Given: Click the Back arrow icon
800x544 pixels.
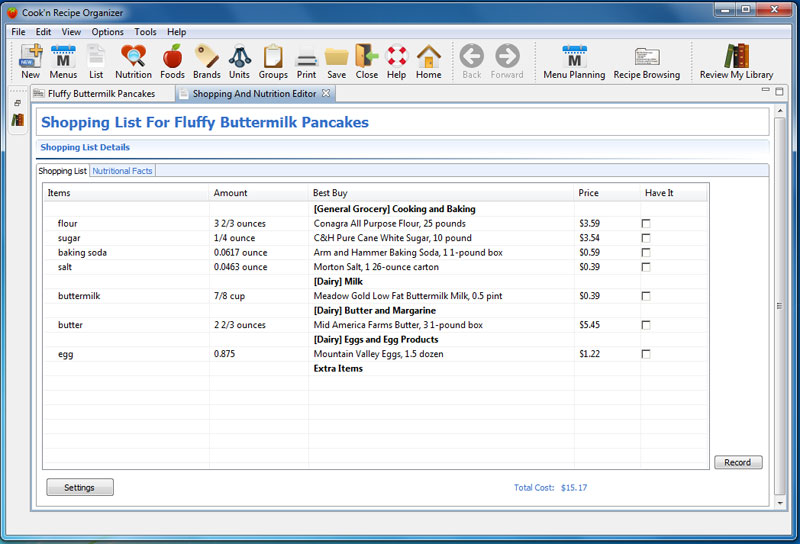Looking at the screenshot, I should tap(472, 61).
